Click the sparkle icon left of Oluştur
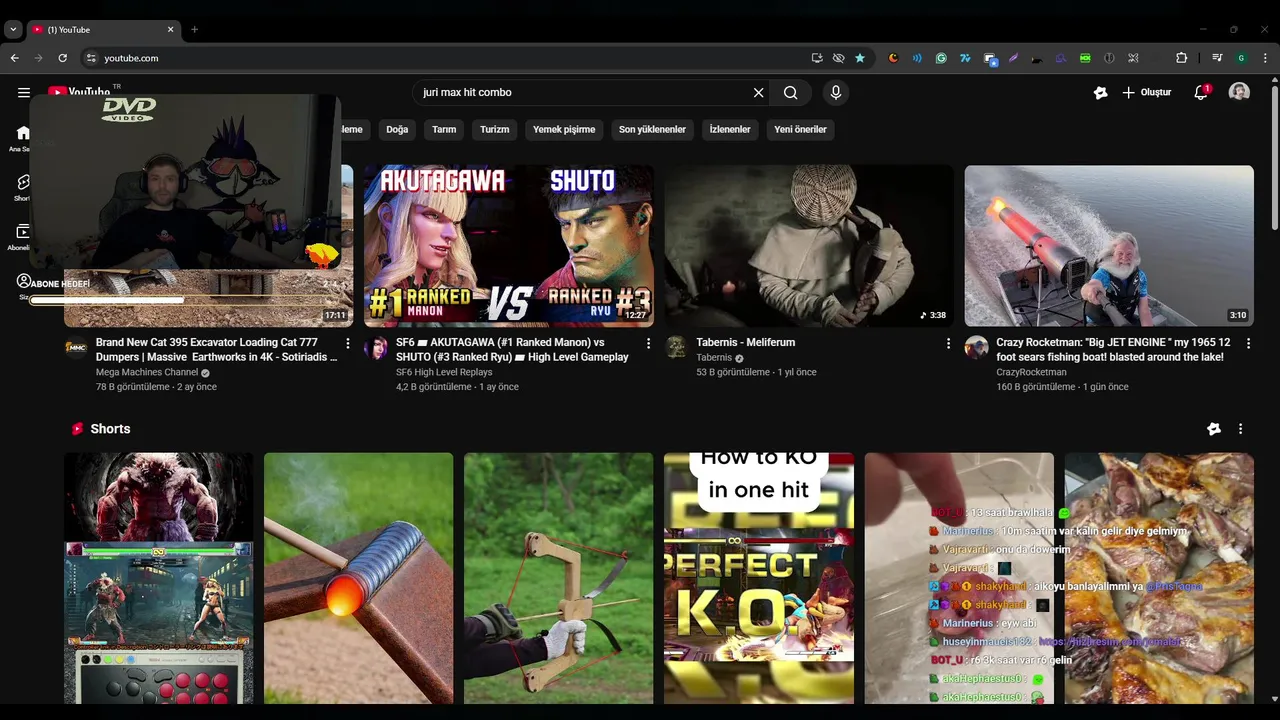Image resolution: width=1280 pixels, height=720 pixels. coord(1100,92)
